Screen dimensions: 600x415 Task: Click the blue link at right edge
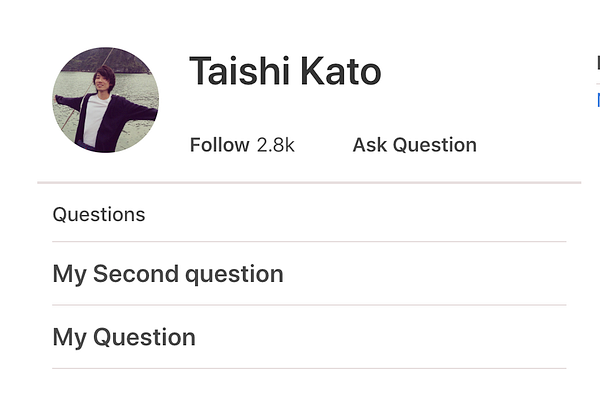(597, 100)
